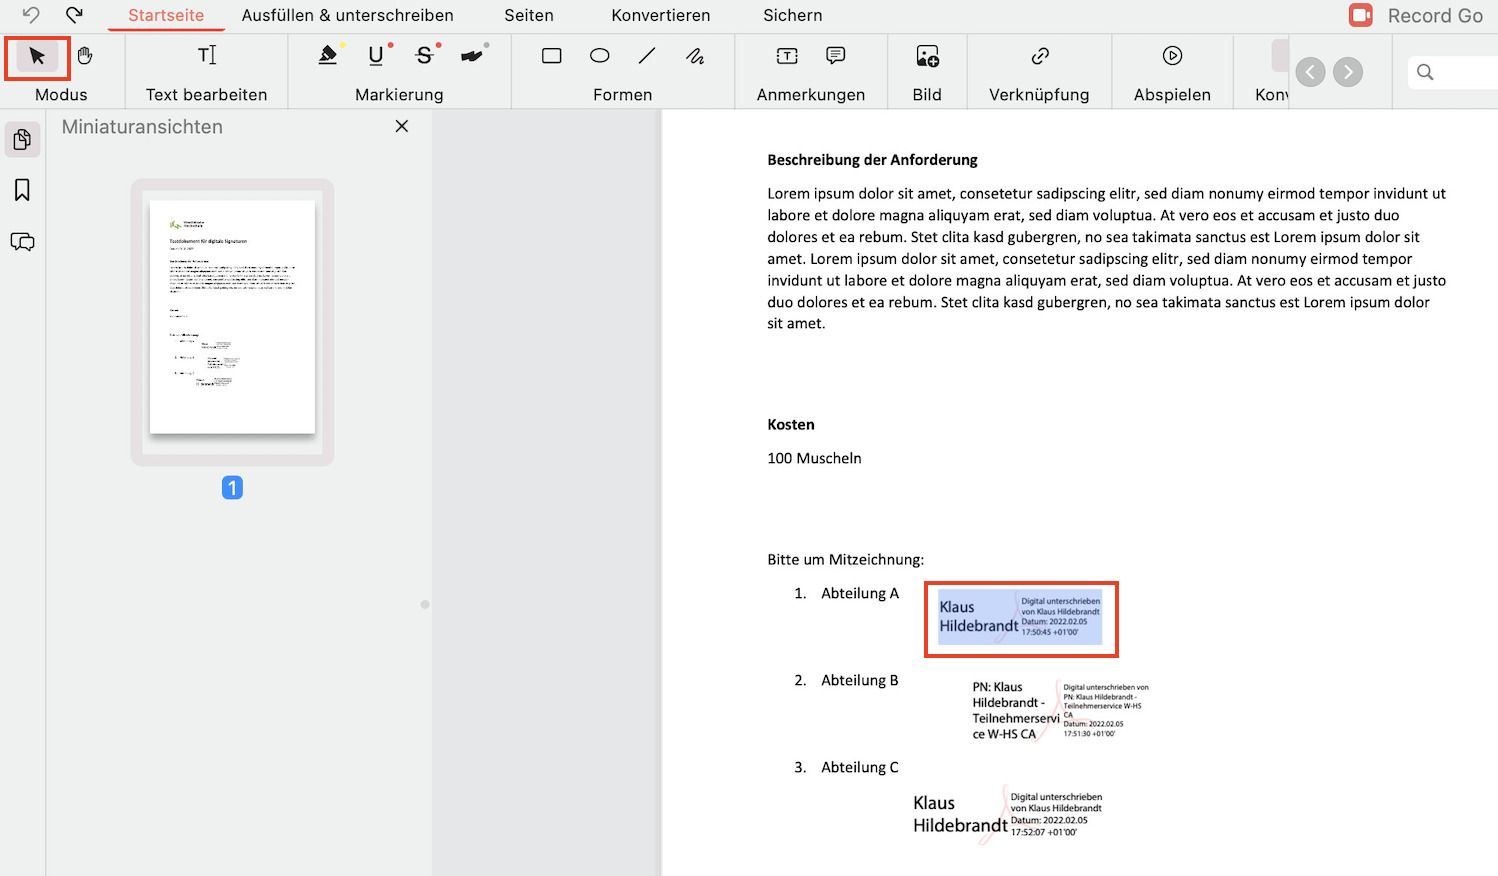Select the line shape tool
This screenshot has height=876, width=1498.
point(647,56)
